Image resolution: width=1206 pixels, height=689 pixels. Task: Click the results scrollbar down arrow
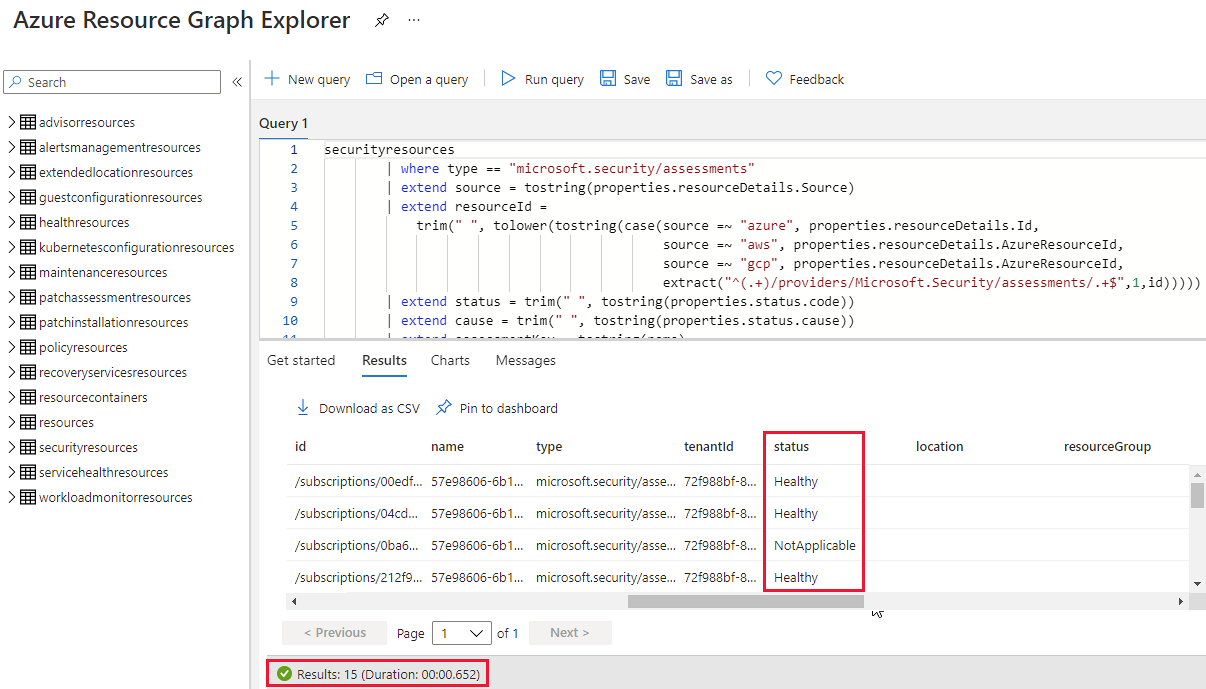1197,583
